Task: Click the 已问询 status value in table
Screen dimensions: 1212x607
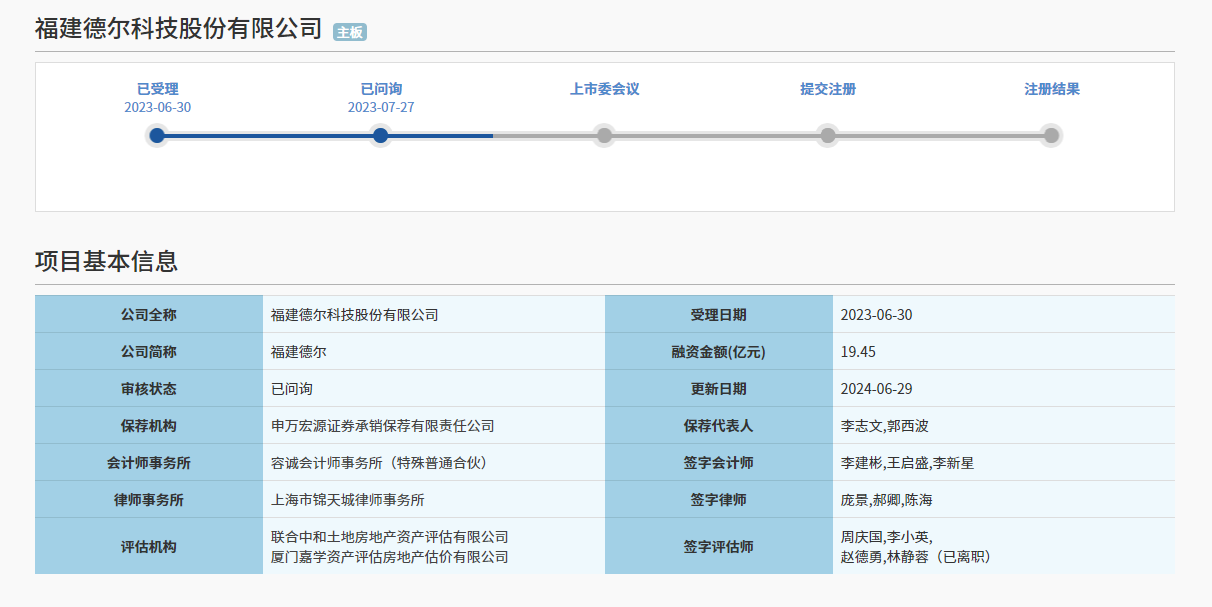Action: tap(292, 389)
